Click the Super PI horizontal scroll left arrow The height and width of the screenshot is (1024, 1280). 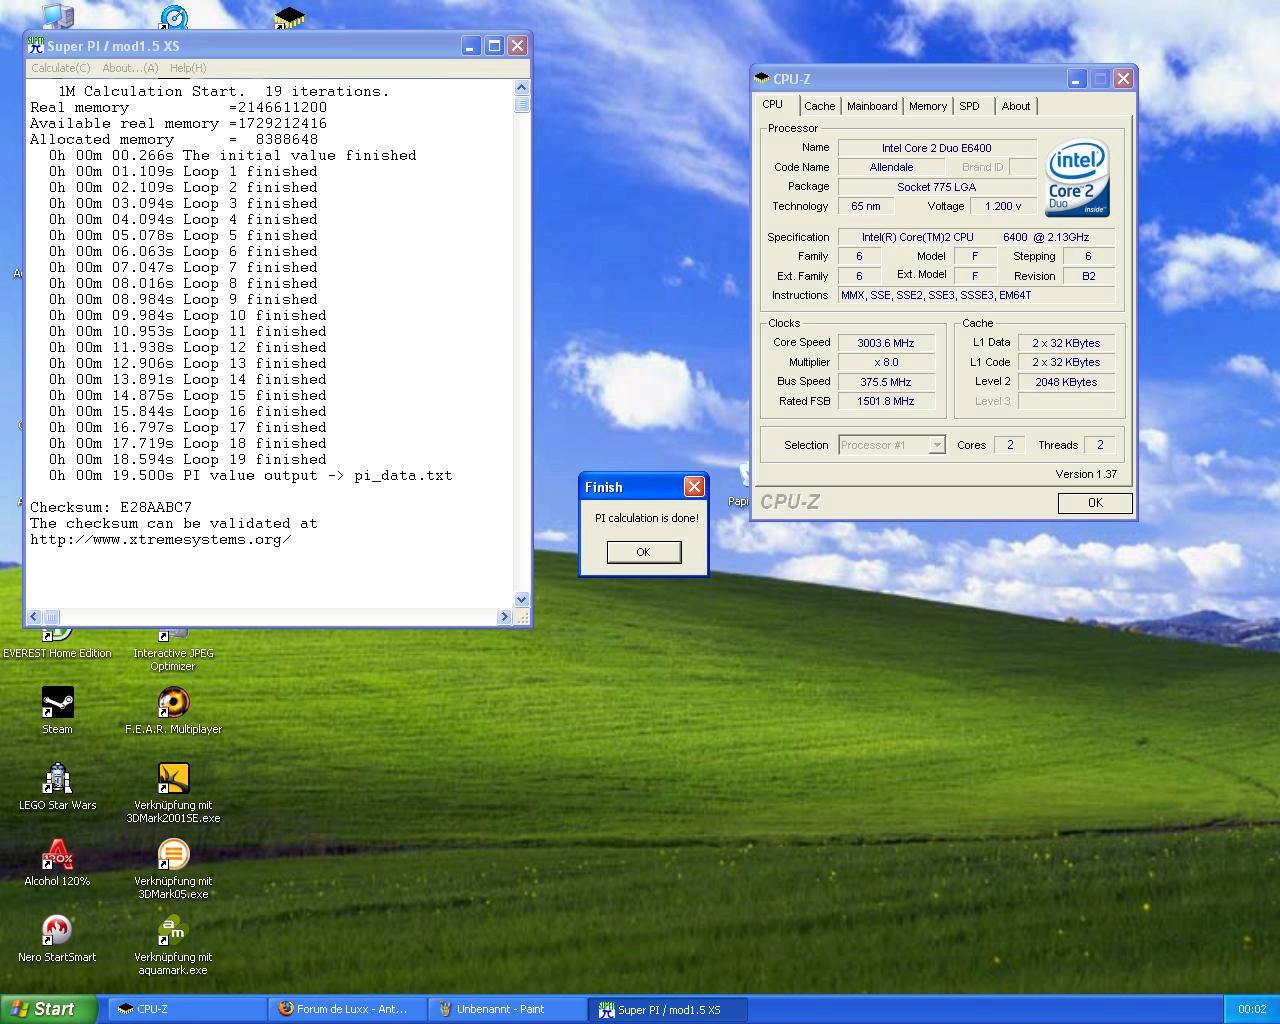click(x=34, y=617)
